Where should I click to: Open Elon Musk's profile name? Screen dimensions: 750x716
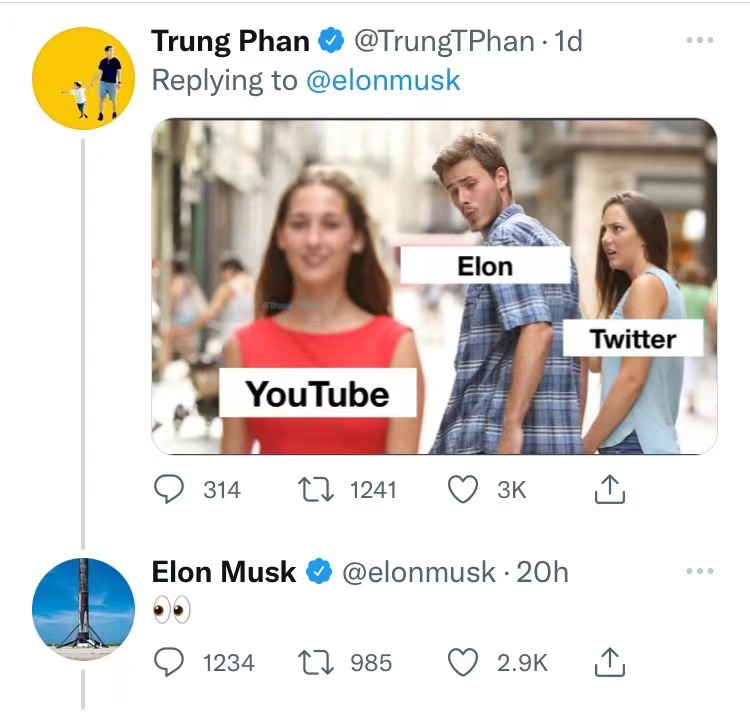tap(223, 572)
